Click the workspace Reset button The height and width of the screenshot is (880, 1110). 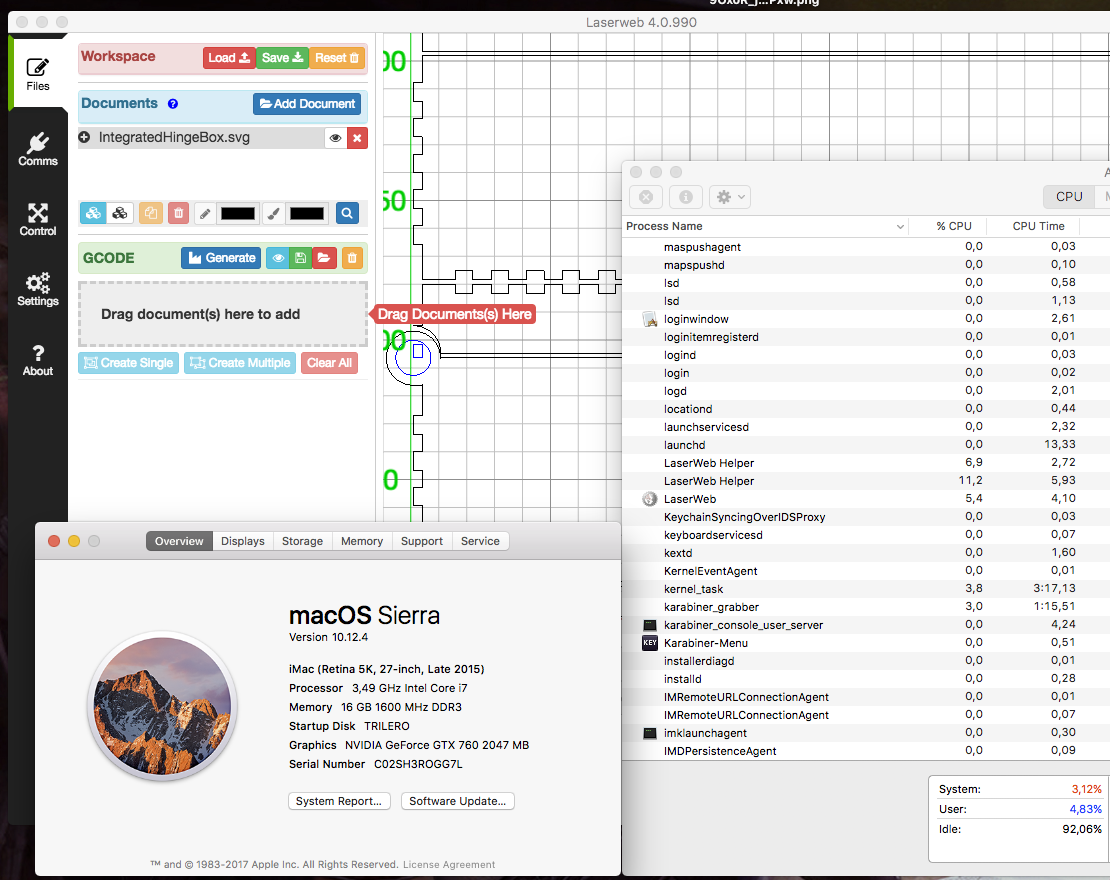coord(337,57)
